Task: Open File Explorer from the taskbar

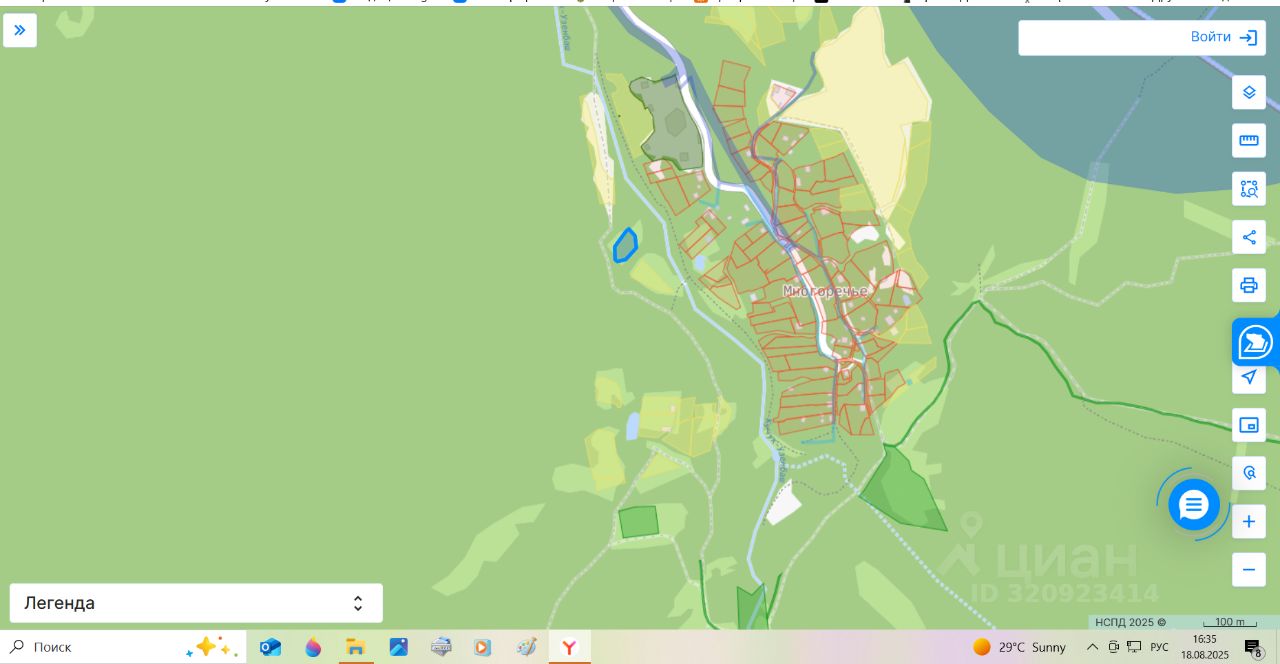Action: tap(356, 647)
